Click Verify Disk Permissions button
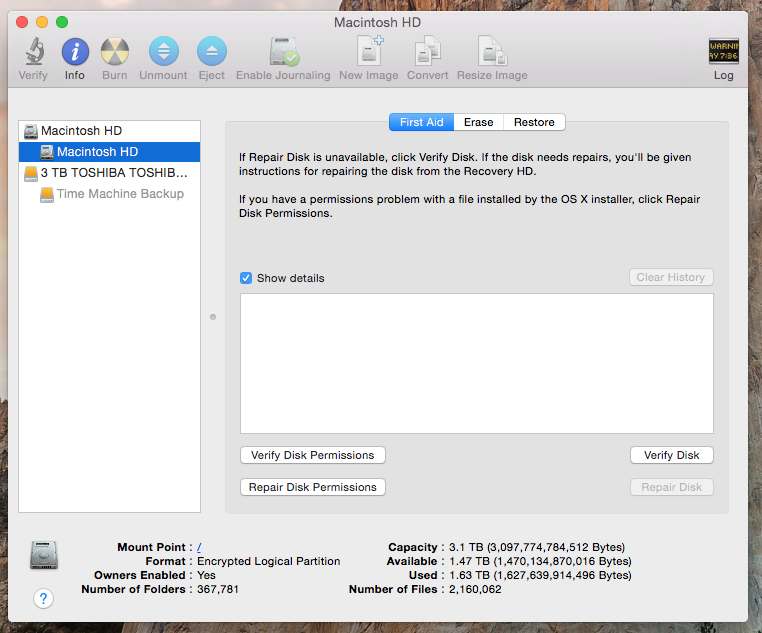This screenshot has height=633, width=762. pyautogui.click(x=312, y=455)
